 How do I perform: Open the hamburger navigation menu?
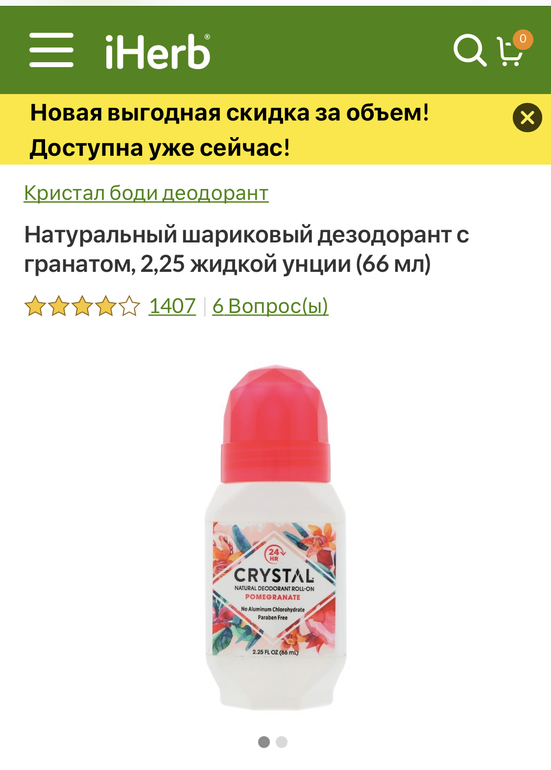(x=51, y=50)
